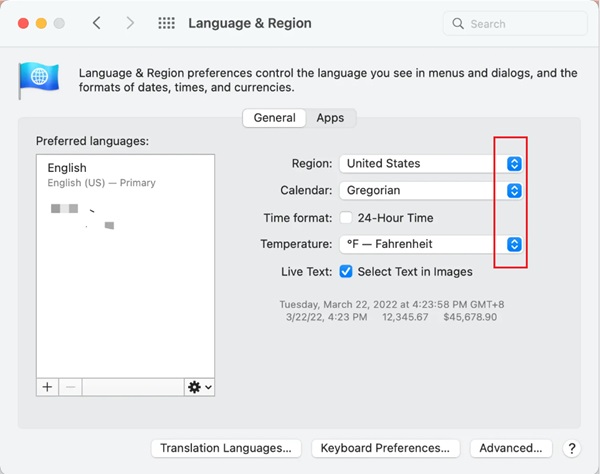Click the Advanced button
The width and height of the screenshot is (600, 474).
click(x=510, y=449)
